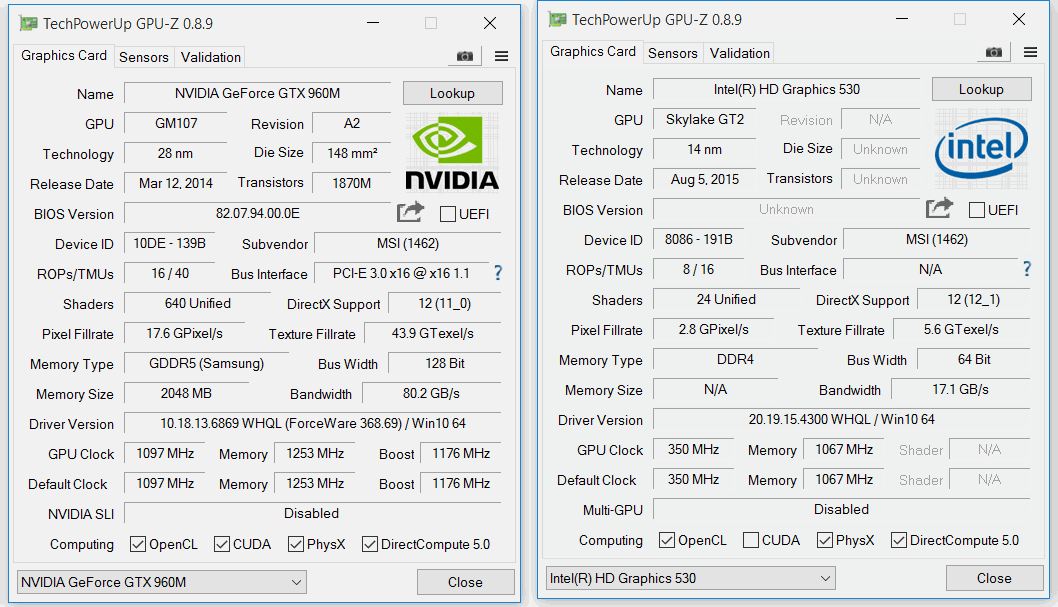Click the Texture Fillrate value 43.9 GTexel/s
The height and width of the screenshot is (607, 1058).
433,333
